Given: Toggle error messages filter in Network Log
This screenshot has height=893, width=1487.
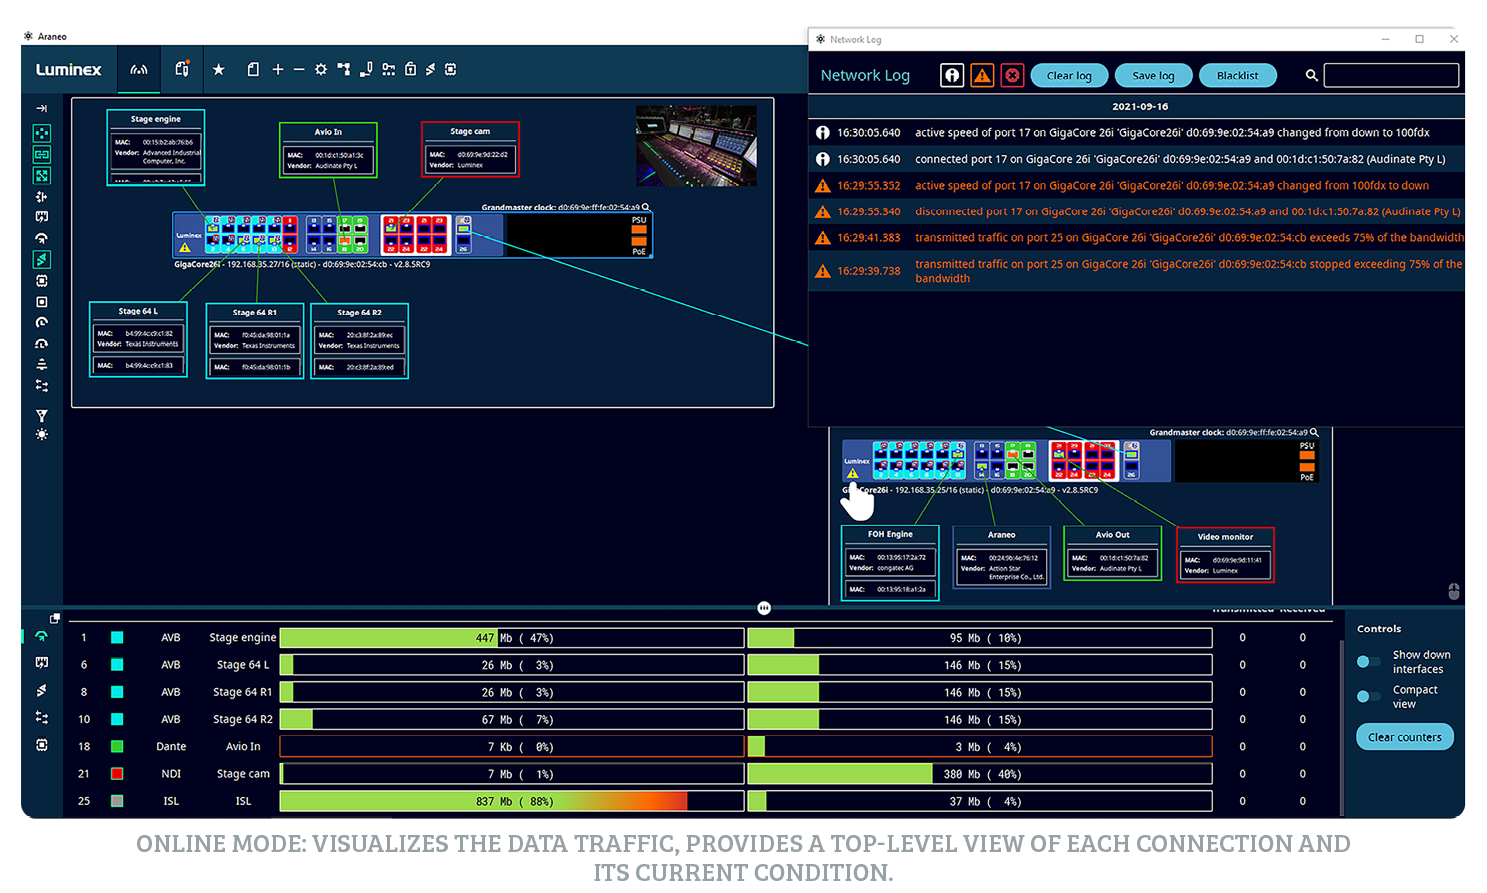Looking at the screenshot, I should tap(1012, 76).
